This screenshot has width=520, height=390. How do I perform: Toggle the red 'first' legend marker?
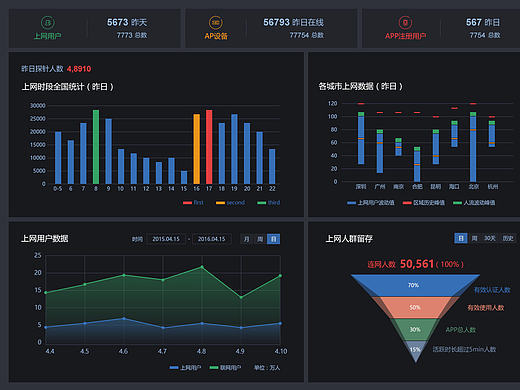(x=187, y=203)
